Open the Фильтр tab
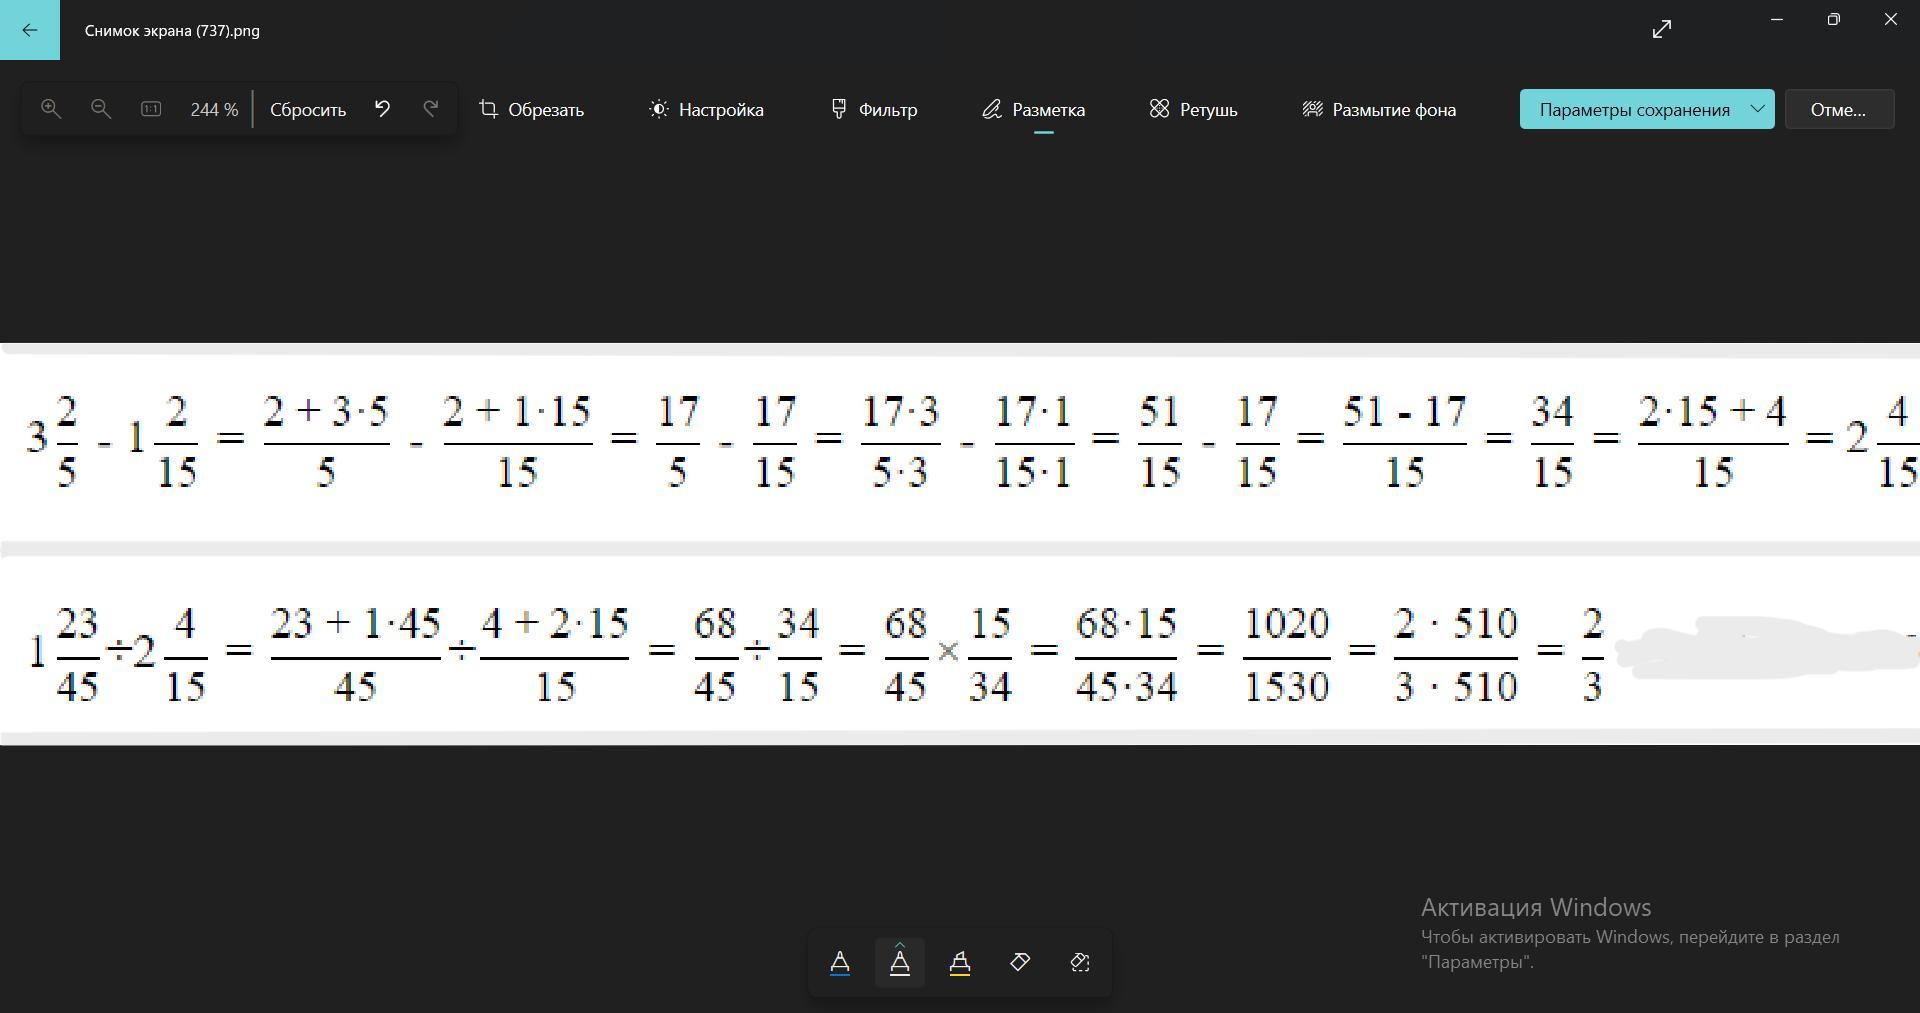 coord(874,109)
